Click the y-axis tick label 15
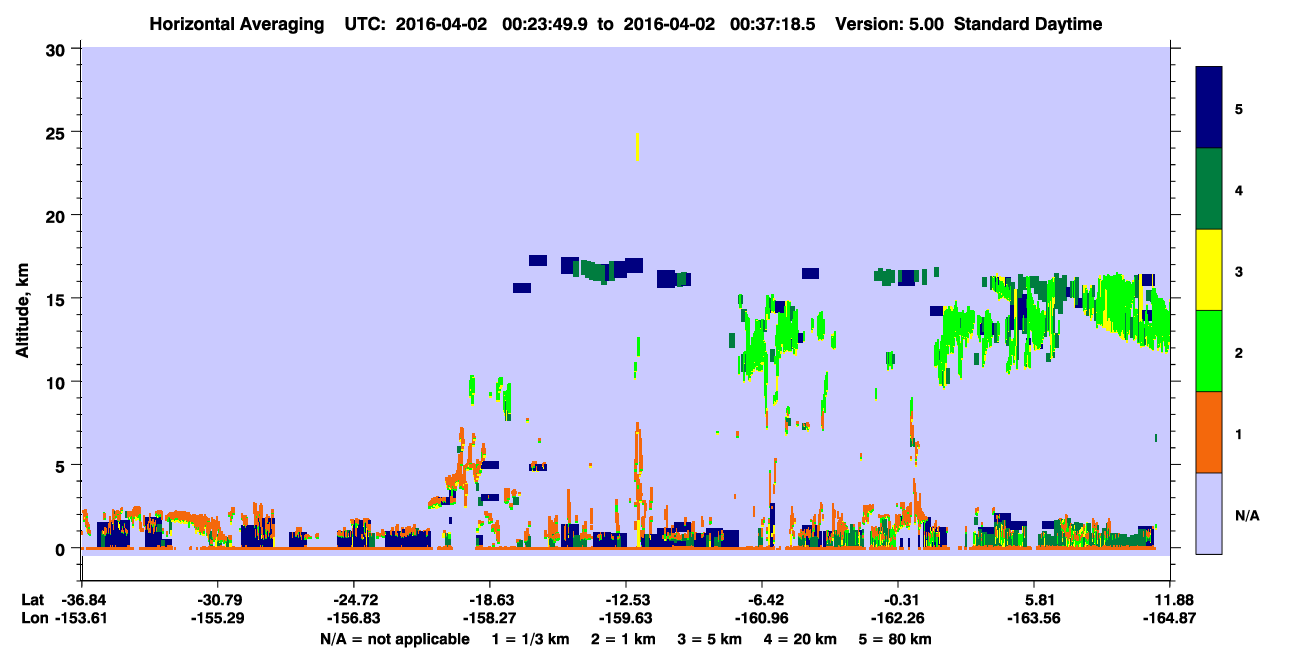This screenshot has height=667, width=1300. click(58, 299)
